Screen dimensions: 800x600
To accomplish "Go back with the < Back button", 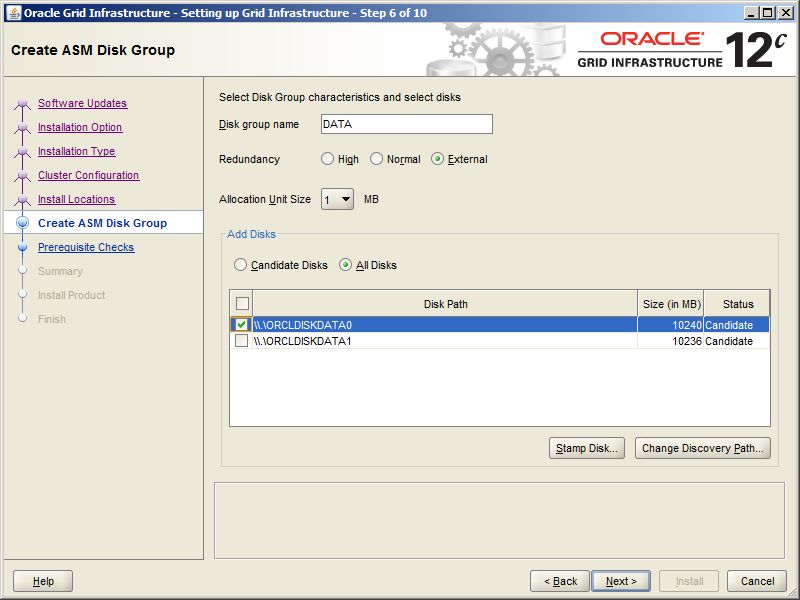I will coord(560,581).
